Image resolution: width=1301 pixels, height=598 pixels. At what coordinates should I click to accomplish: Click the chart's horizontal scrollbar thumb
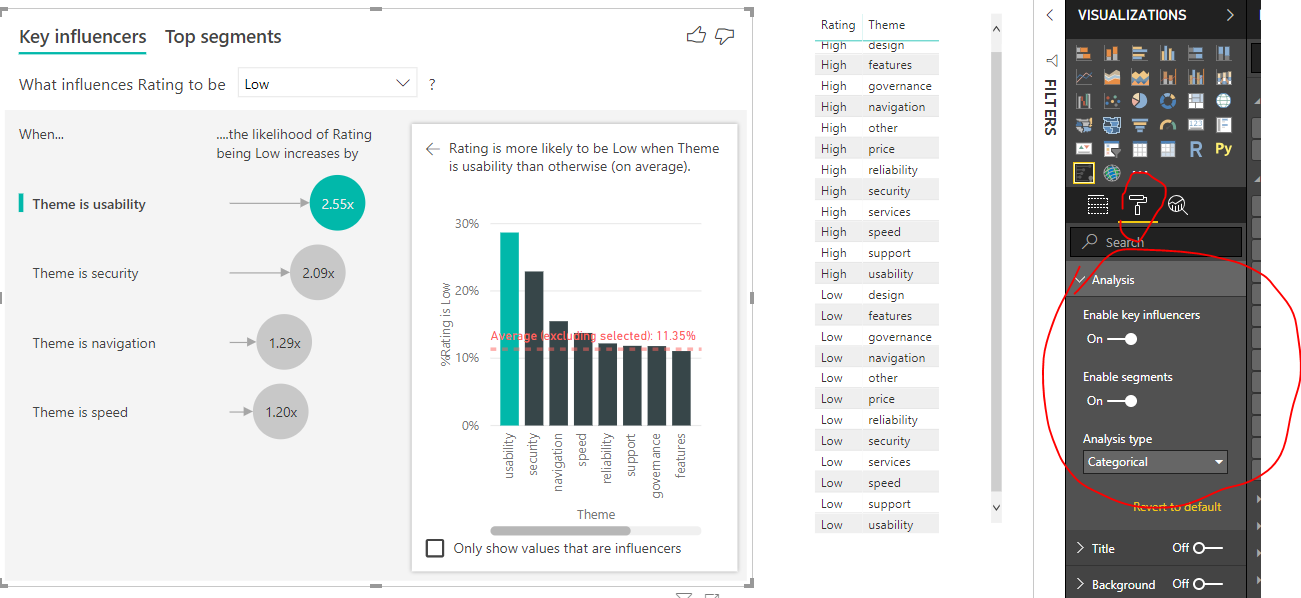tap(560, 530)
